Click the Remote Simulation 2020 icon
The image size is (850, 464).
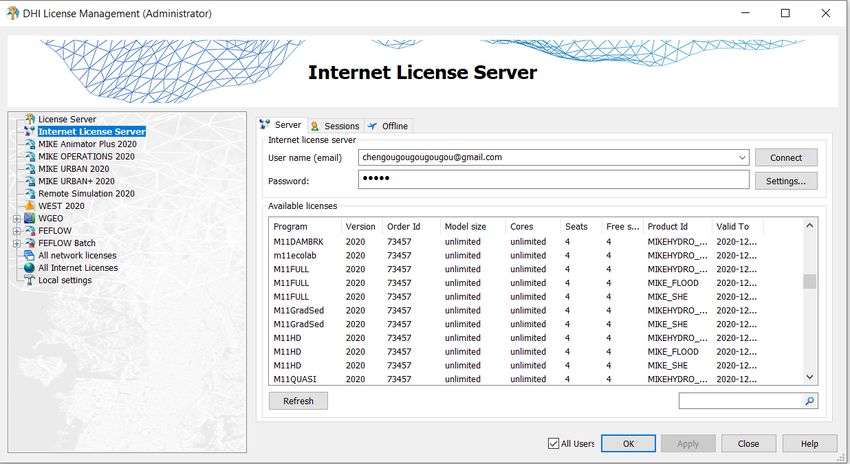[x=30, y=194]
